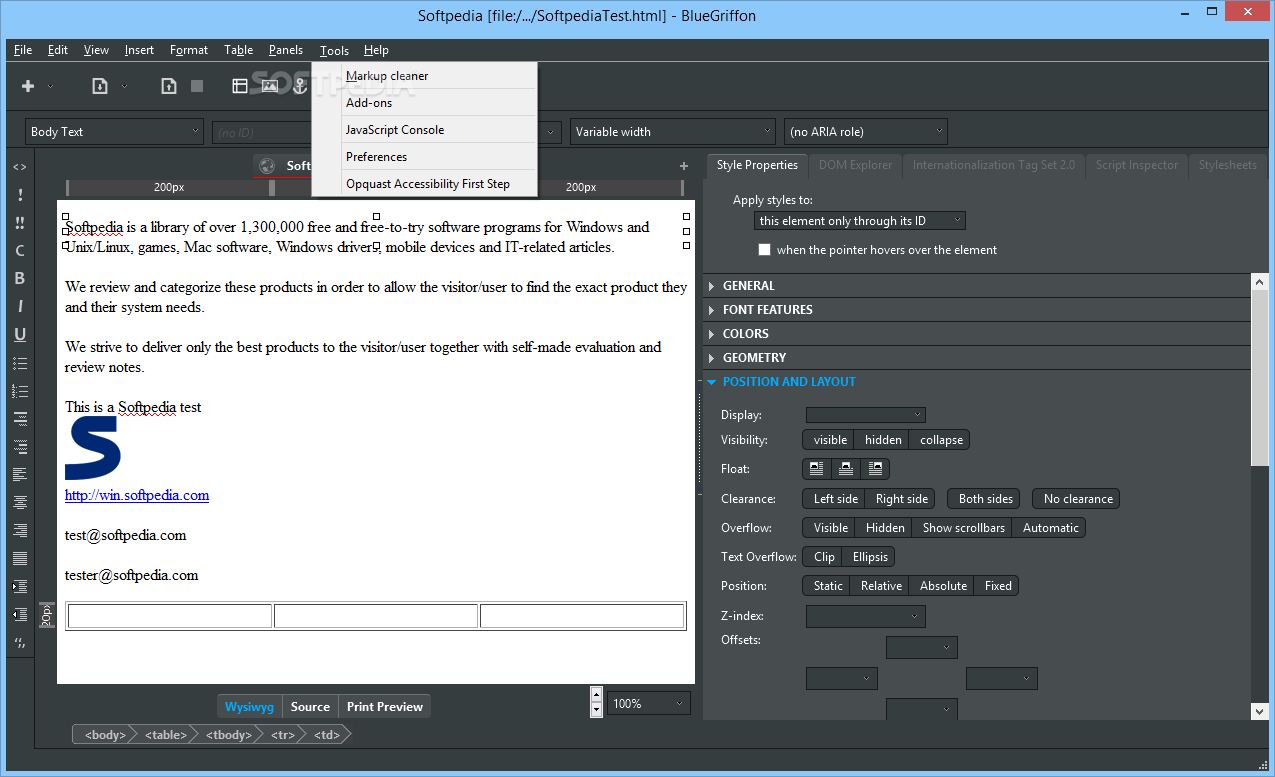The width and height of the screenshot is (1275, 777).
Task: Set Text Overflow to Ellipsis
Action: [x=870, y=557]
